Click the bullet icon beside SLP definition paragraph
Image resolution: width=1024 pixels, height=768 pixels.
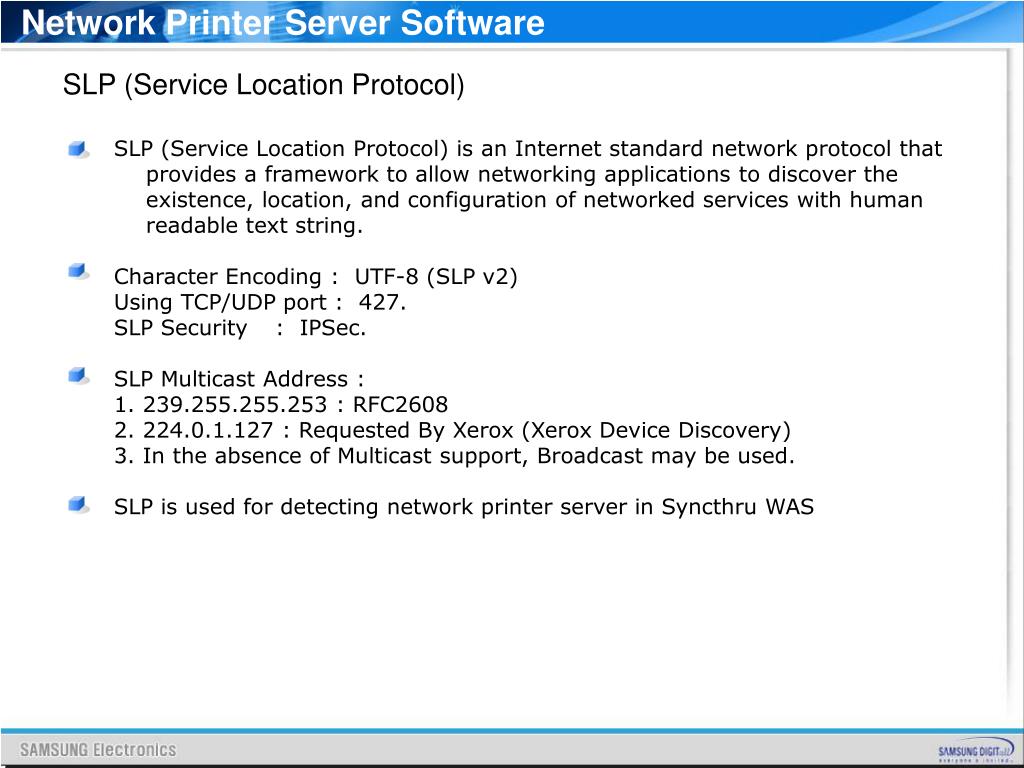[78, 150]
